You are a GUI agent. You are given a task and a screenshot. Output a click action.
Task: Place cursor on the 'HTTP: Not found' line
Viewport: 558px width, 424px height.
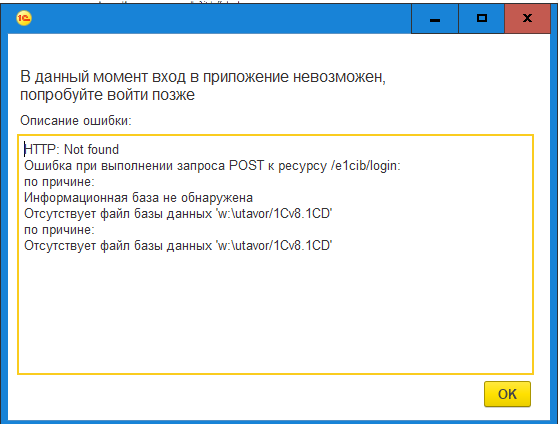click(71, 150)
